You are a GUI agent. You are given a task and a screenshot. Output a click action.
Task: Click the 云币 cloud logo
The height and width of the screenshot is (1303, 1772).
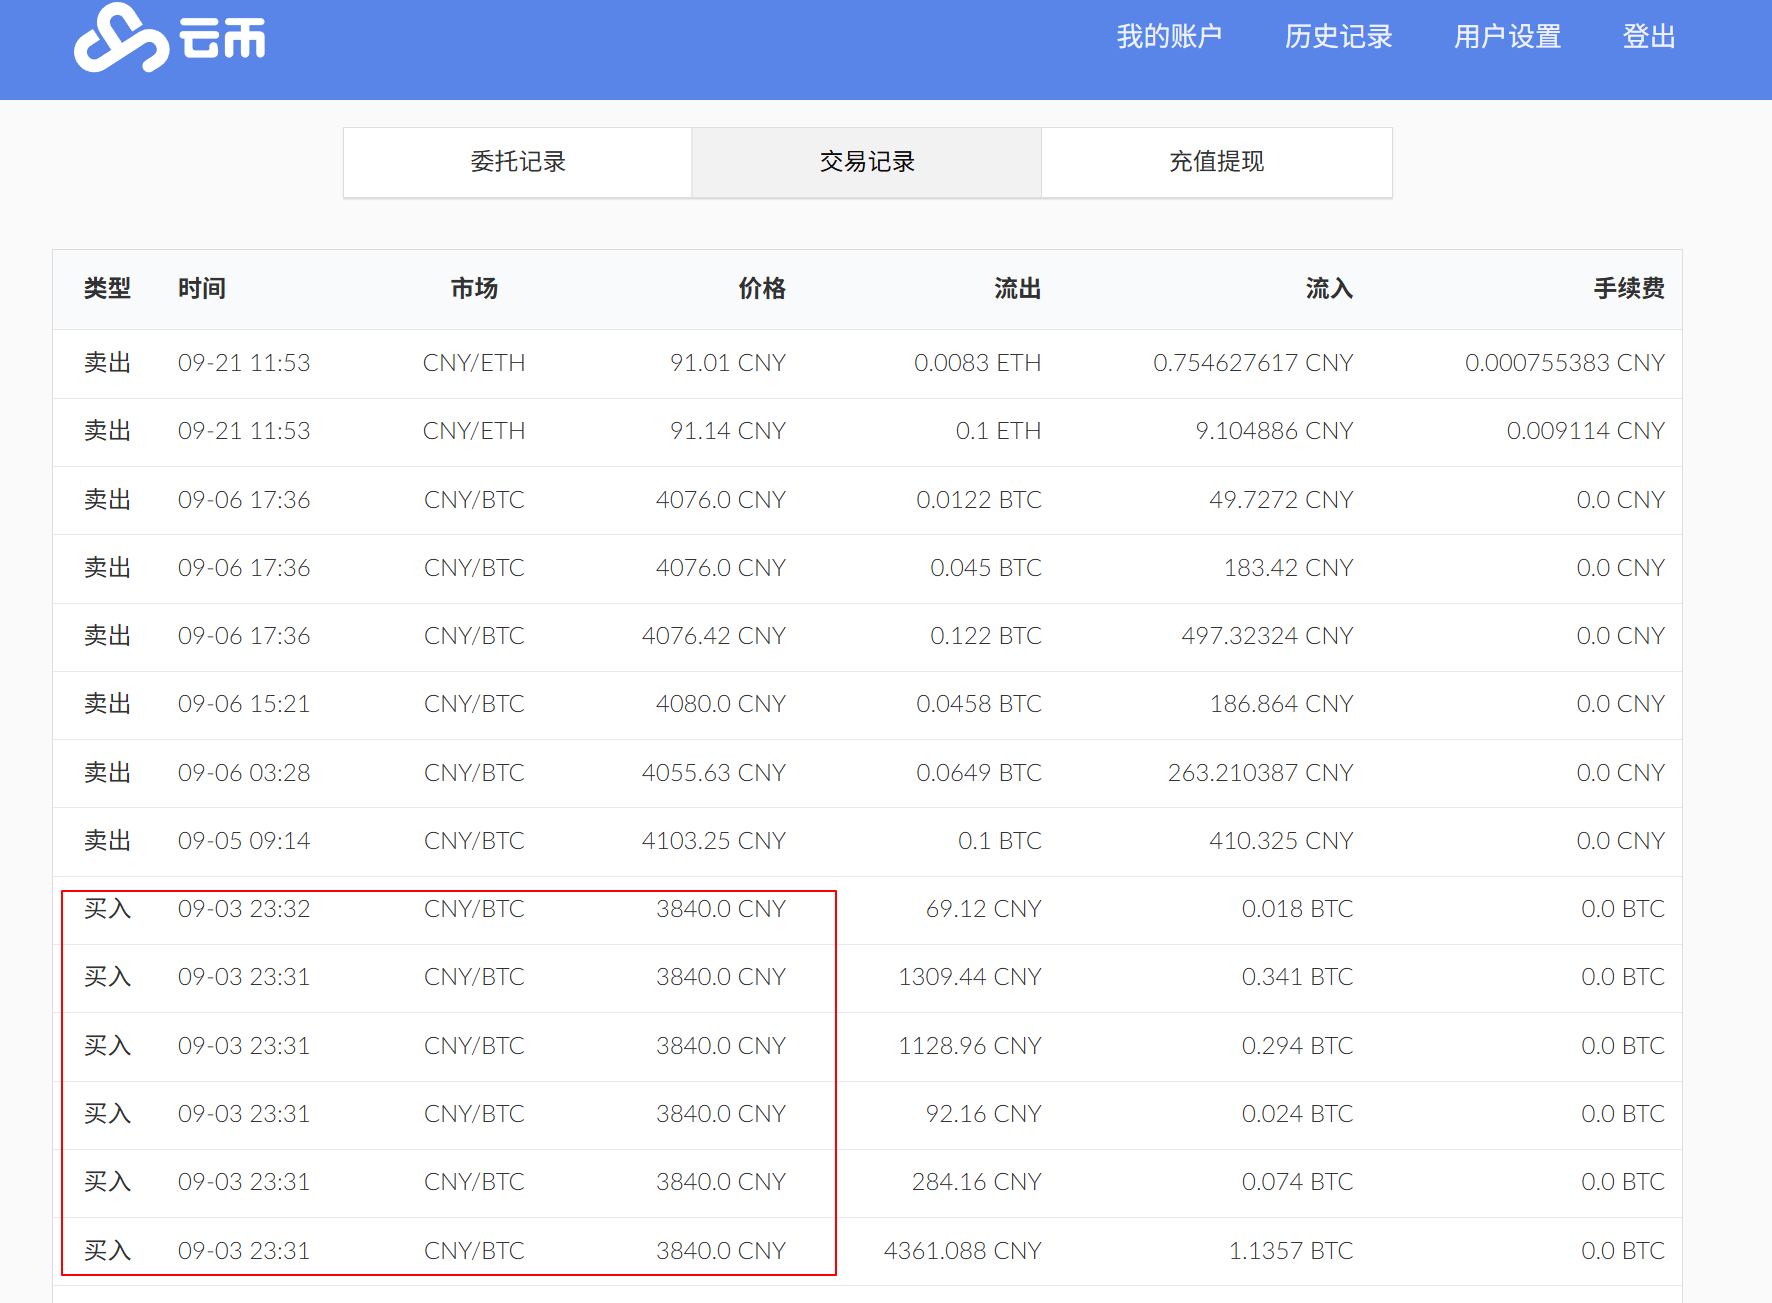169,38
